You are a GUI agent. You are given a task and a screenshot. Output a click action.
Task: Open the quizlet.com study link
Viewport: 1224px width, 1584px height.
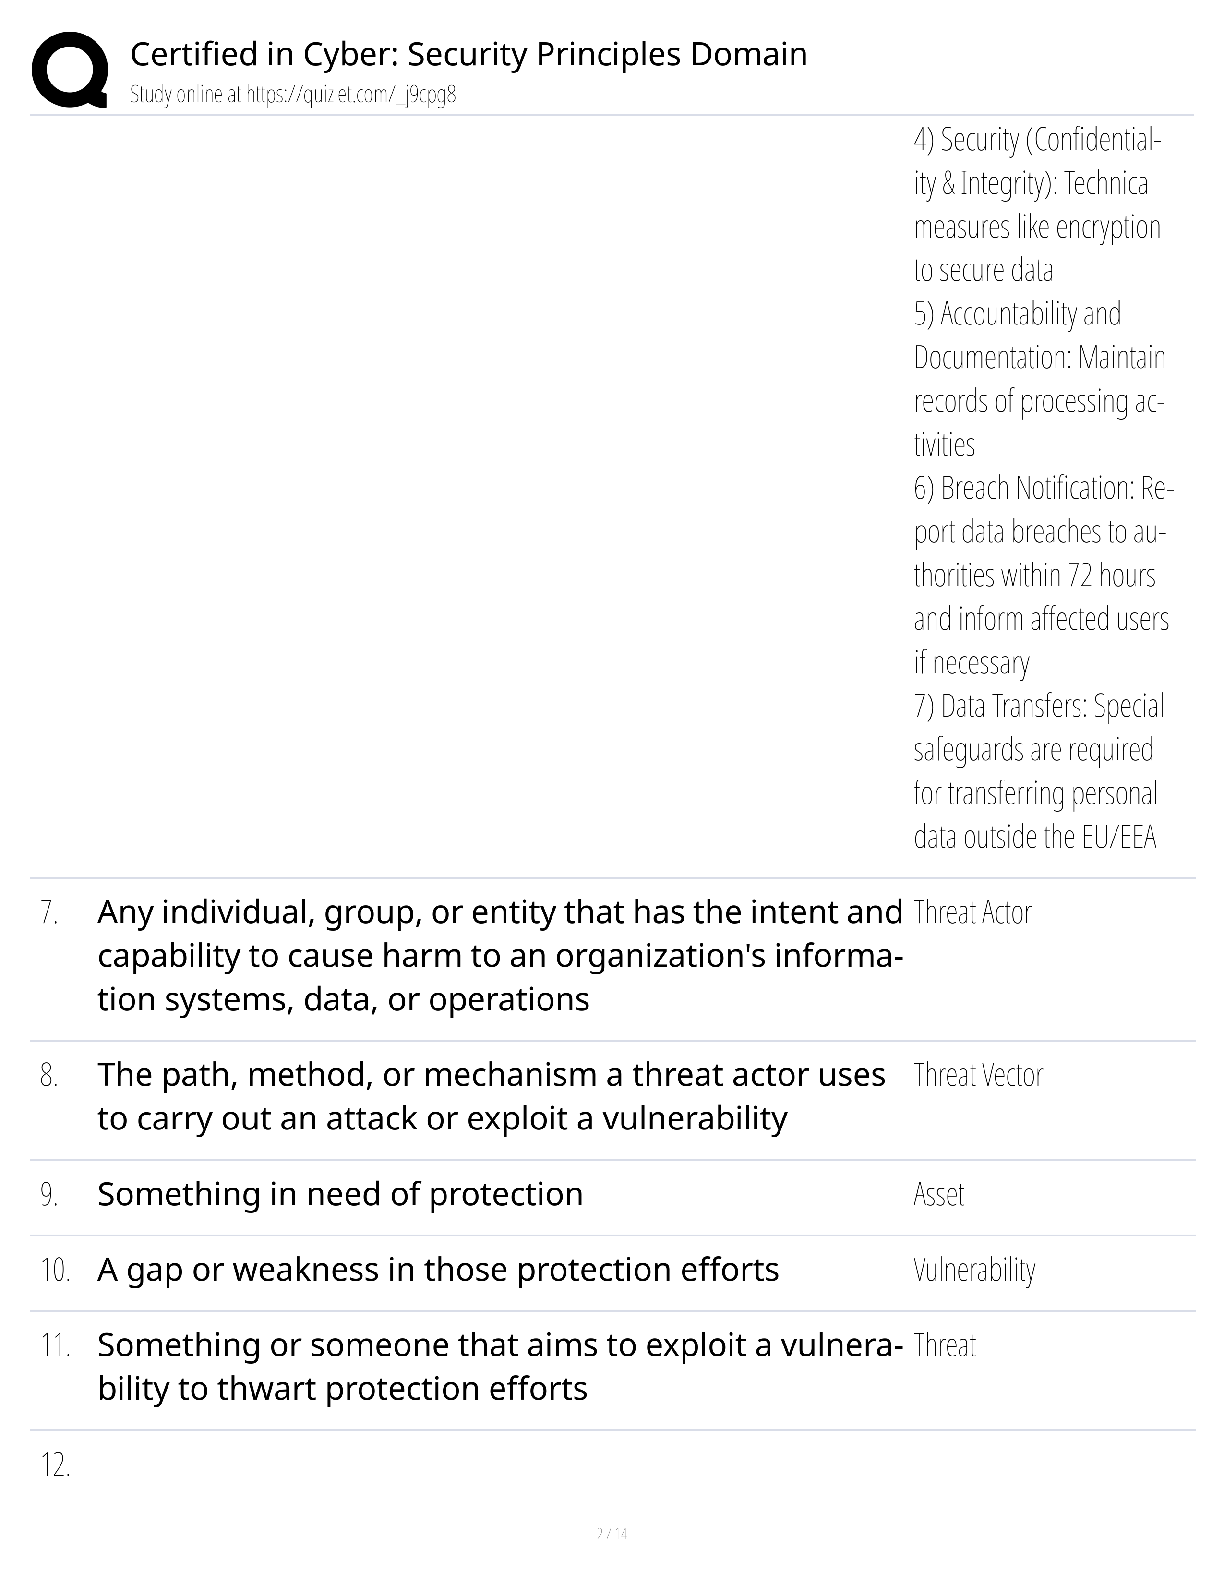(293, 95)
